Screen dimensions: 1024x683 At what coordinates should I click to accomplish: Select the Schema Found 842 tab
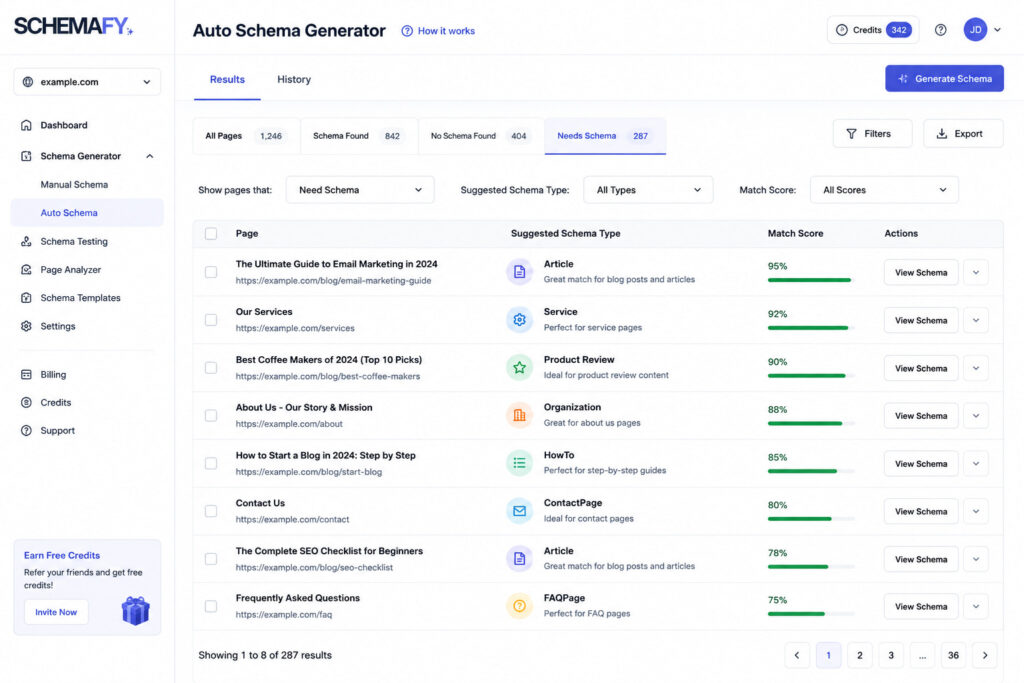pyautogui.click(x=359, y=136)
